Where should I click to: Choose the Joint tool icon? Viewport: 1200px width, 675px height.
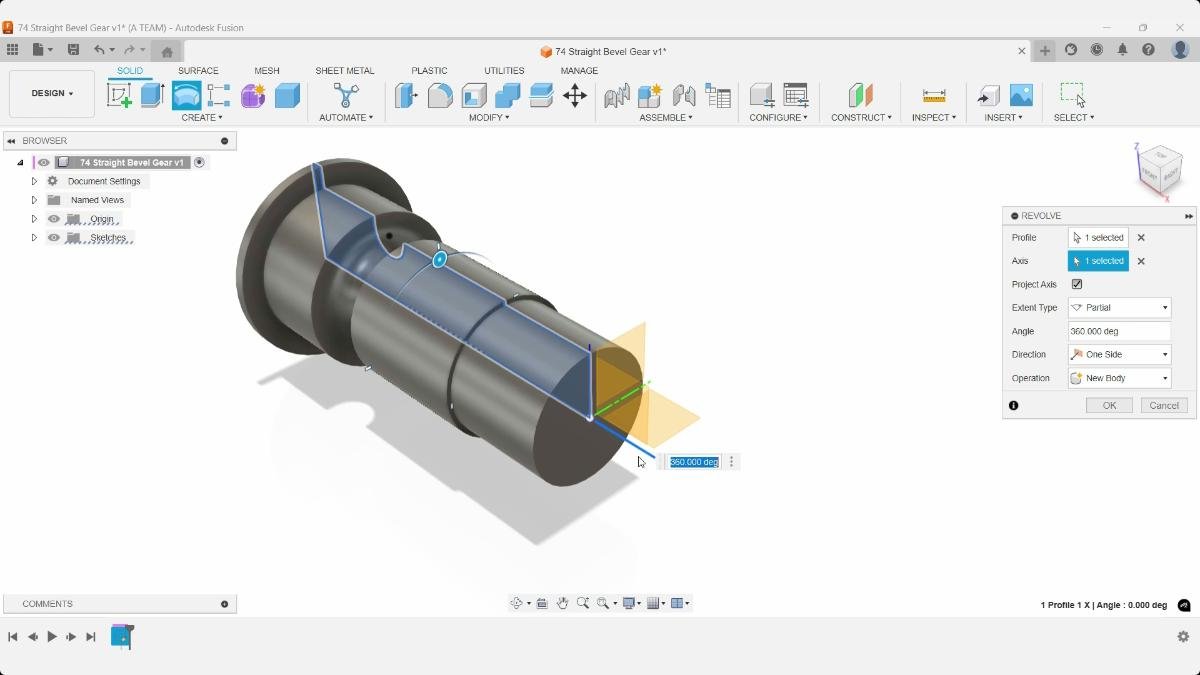point(684,95)
